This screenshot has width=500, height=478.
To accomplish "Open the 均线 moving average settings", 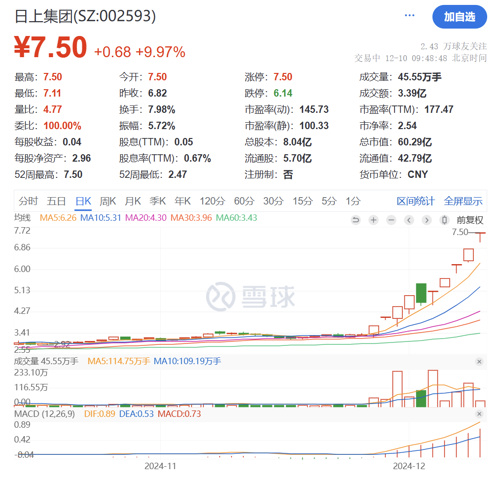I will [22, 218].
